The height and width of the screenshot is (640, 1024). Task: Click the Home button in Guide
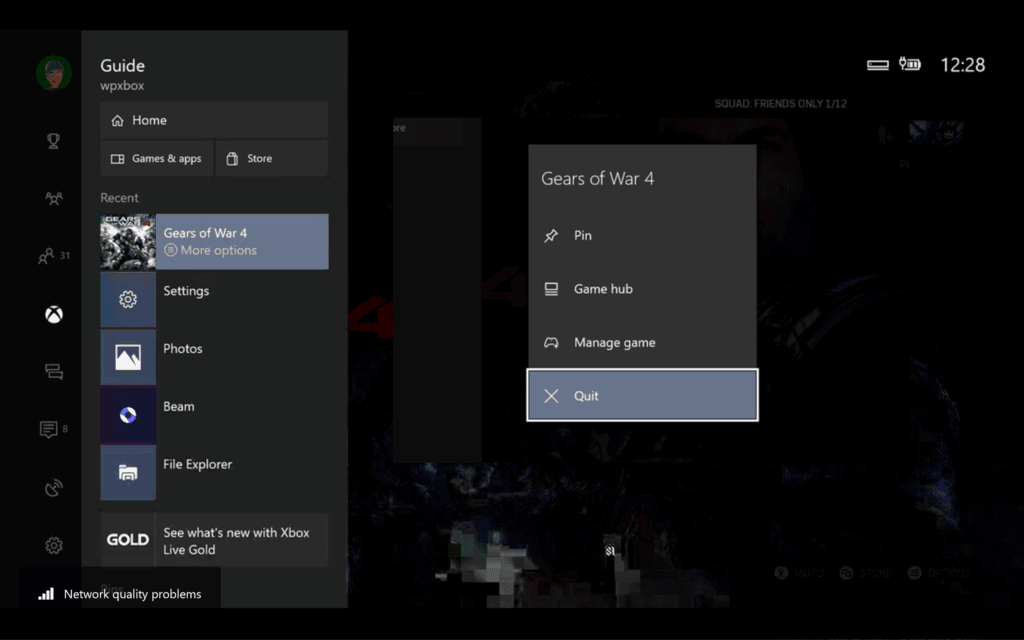click(x=214, y=120)
